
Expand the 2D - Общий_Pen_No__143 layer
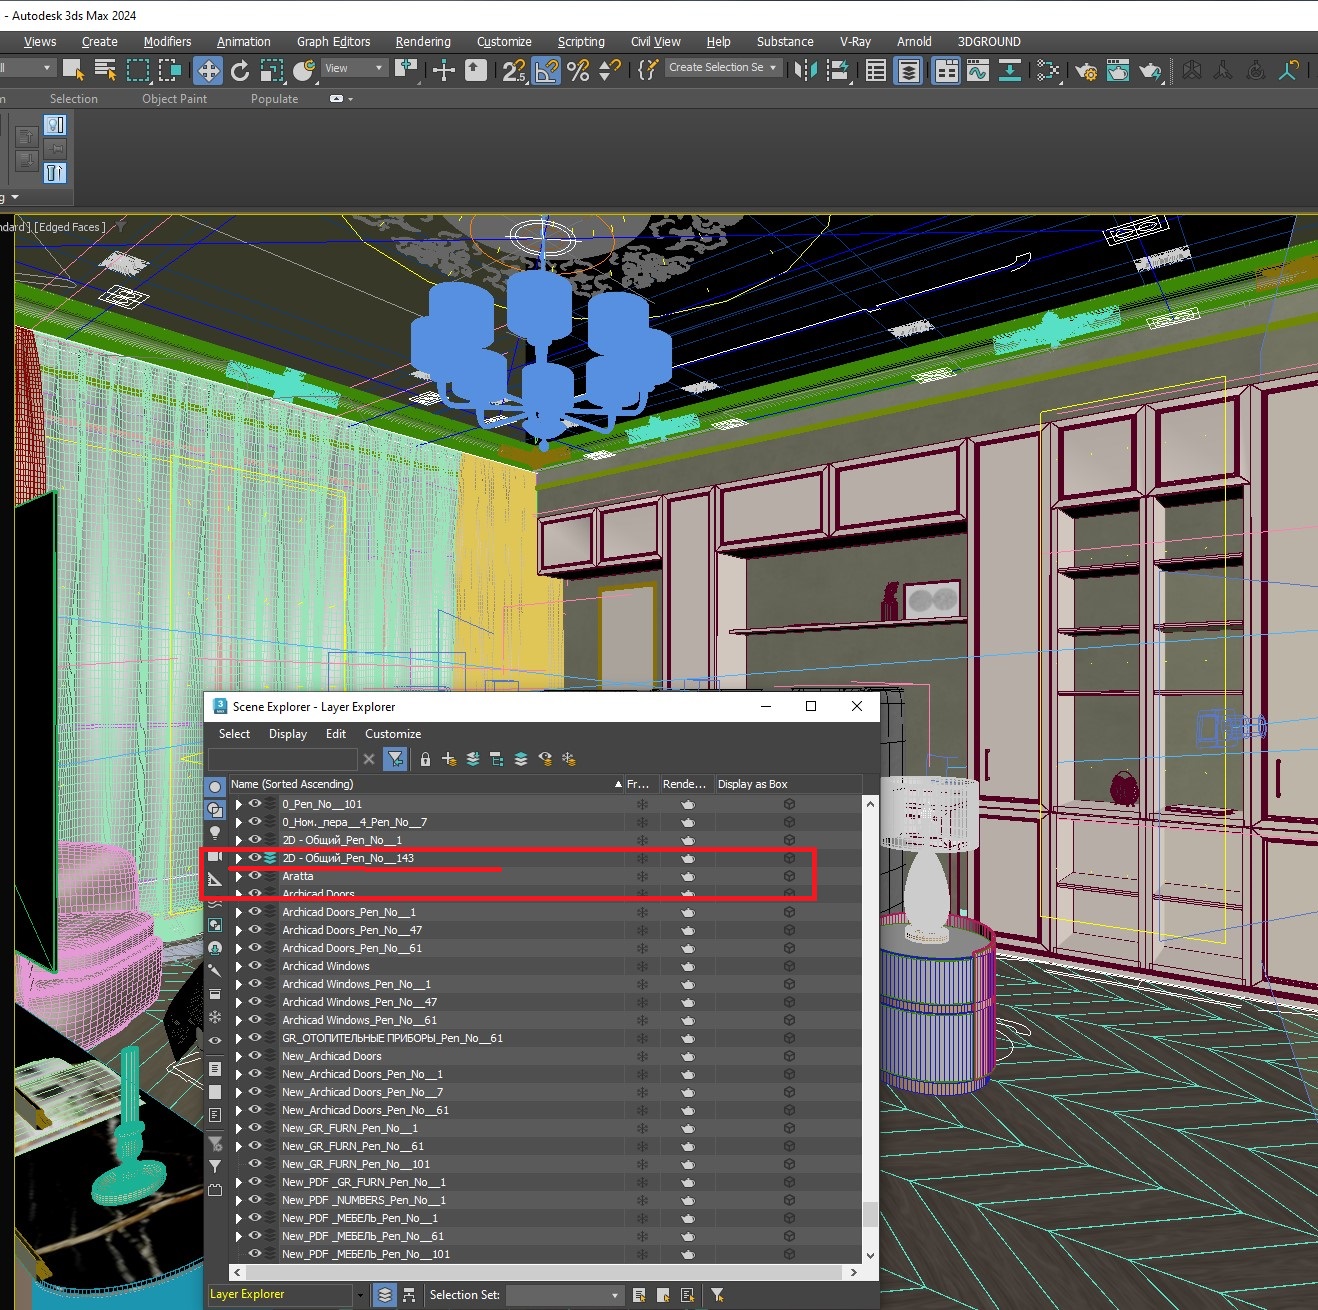click(239, 858)
